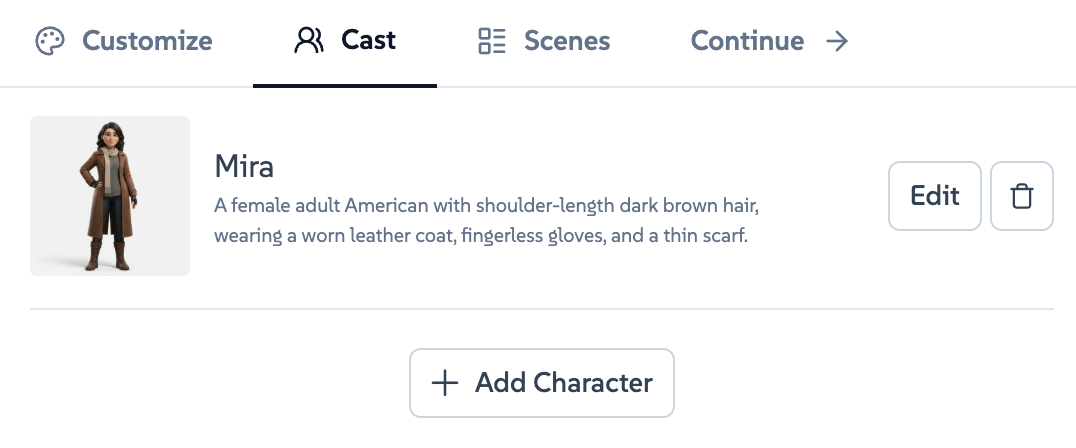Click description line starting 'A female adult American'
This screenshot has width=1076, height=448.
pyautogui.click(x=487, y=206)
